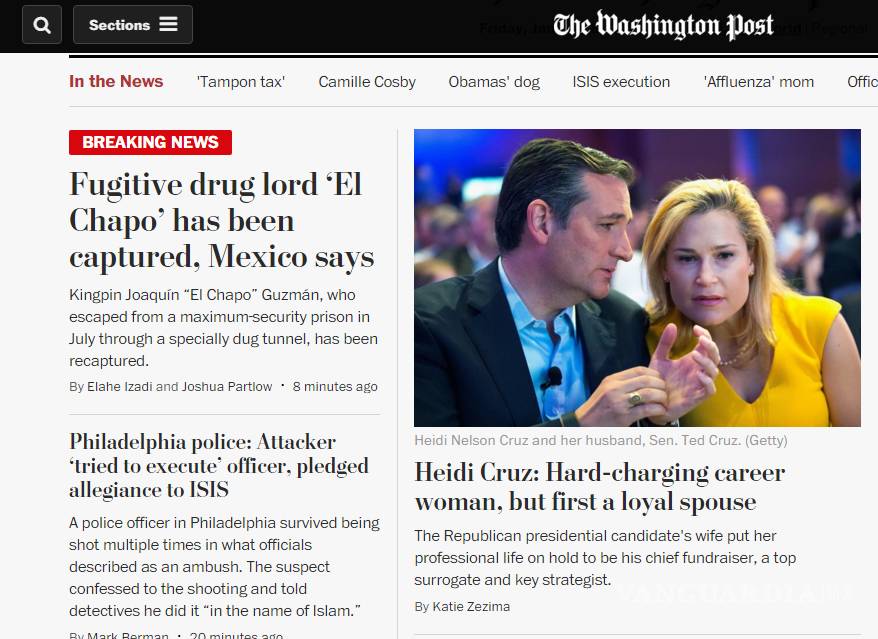Click the Ted and Heidi Cruz photo
The width and height of the screenshot is (878, 639).
[637, 278]
